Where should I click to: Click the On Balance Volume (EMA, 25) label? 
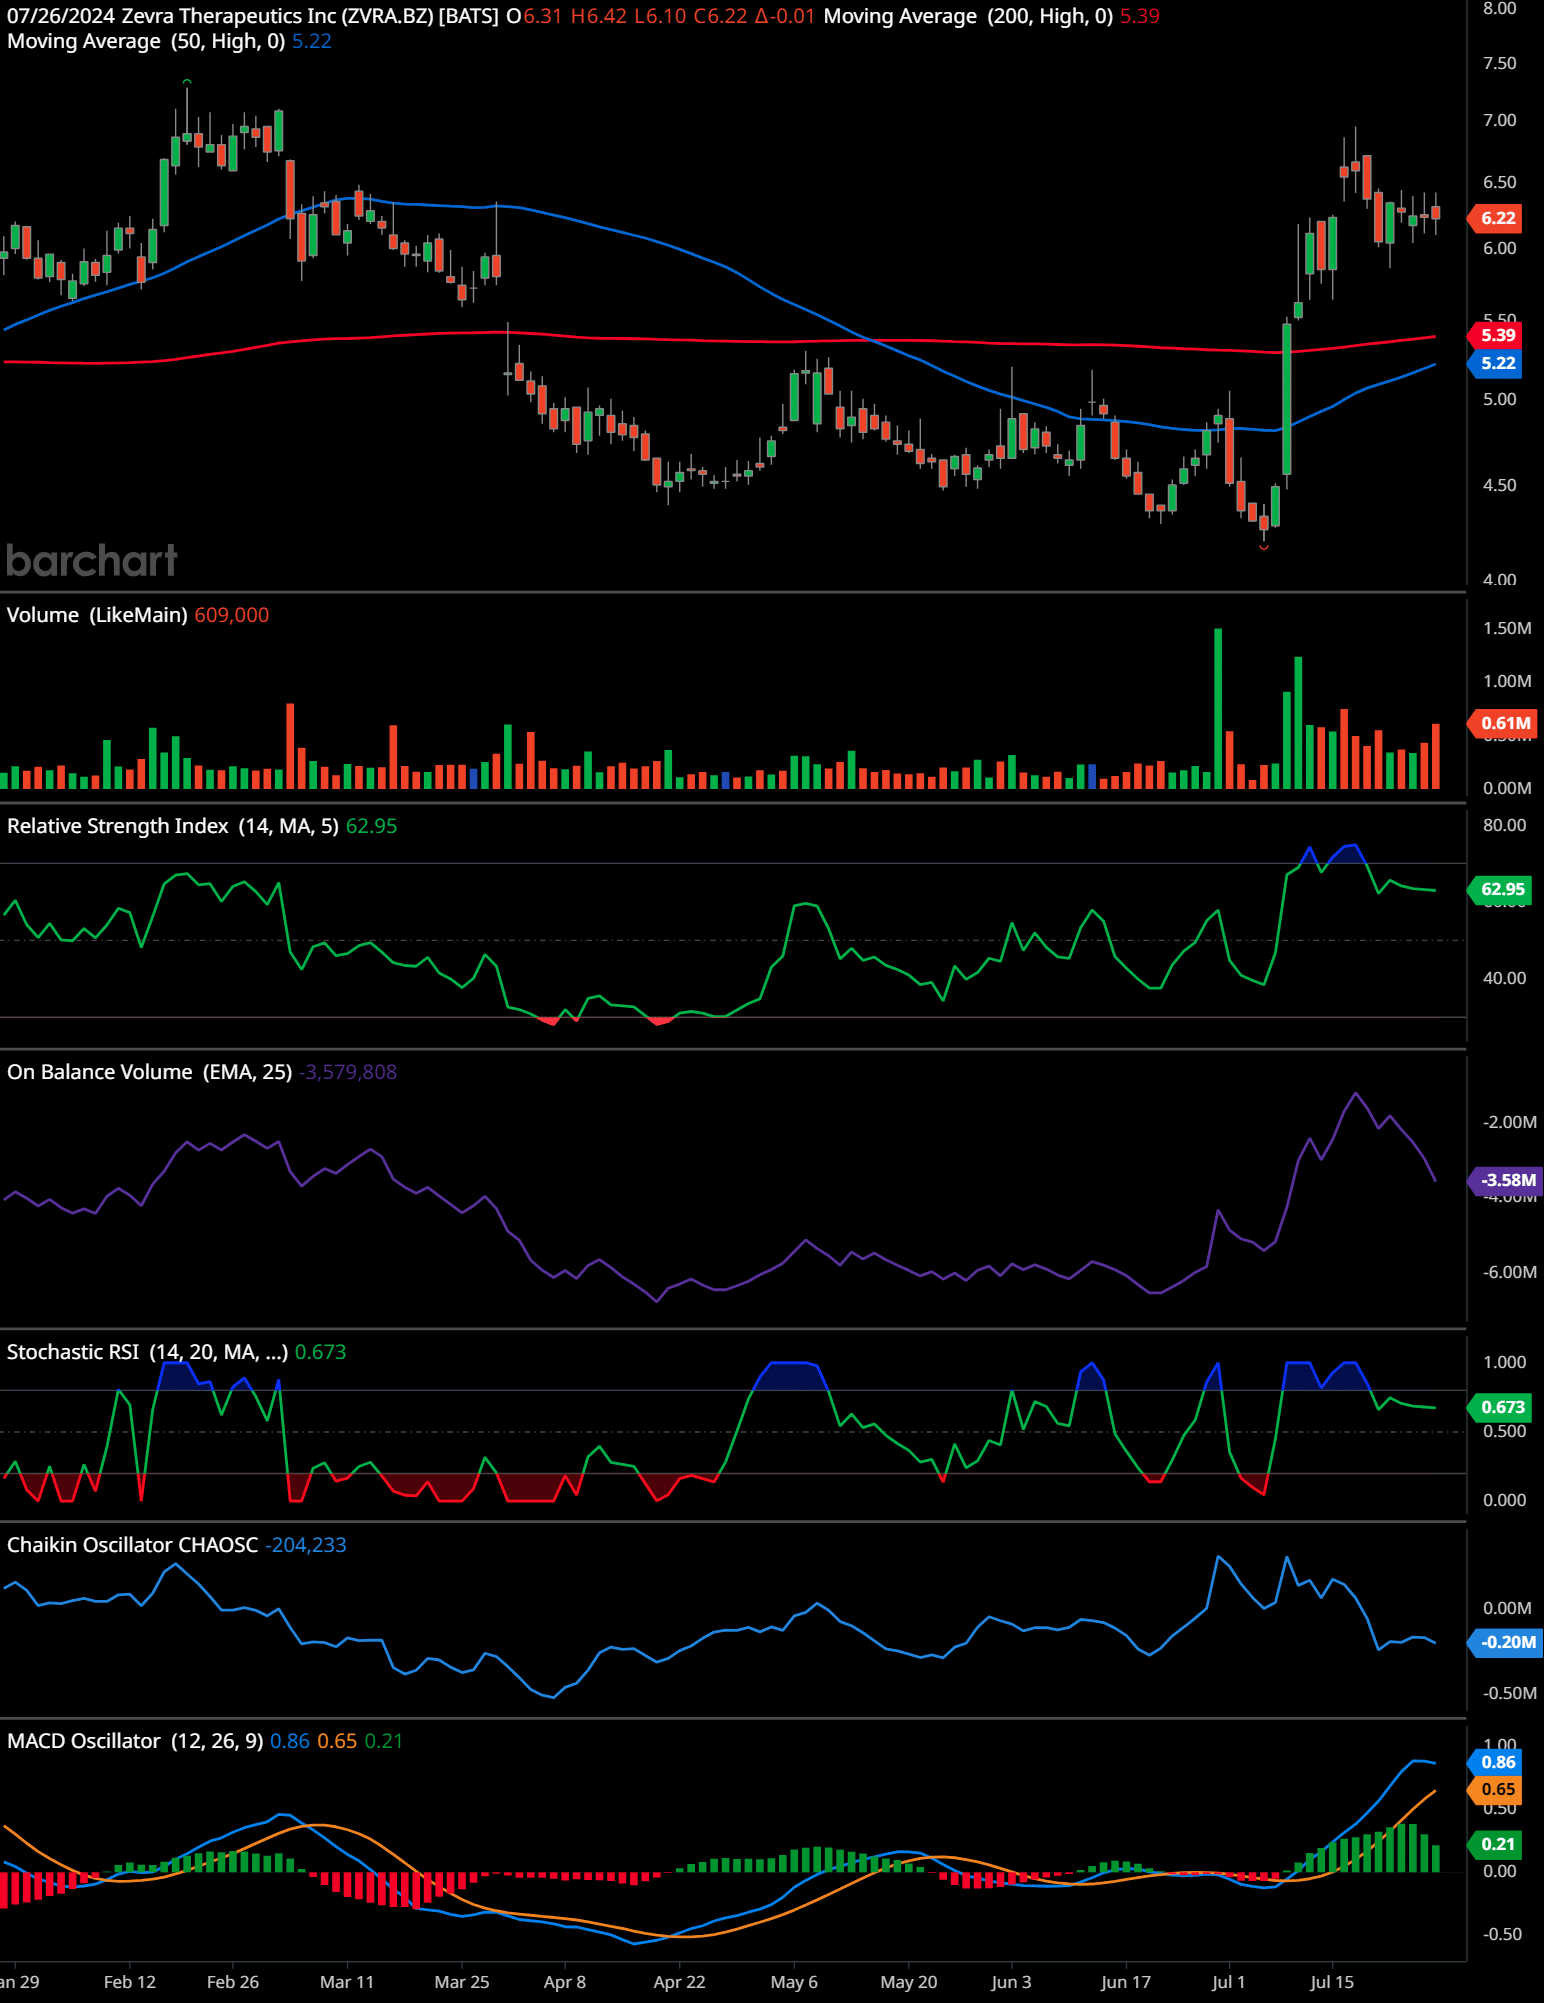coord(149,1072)
